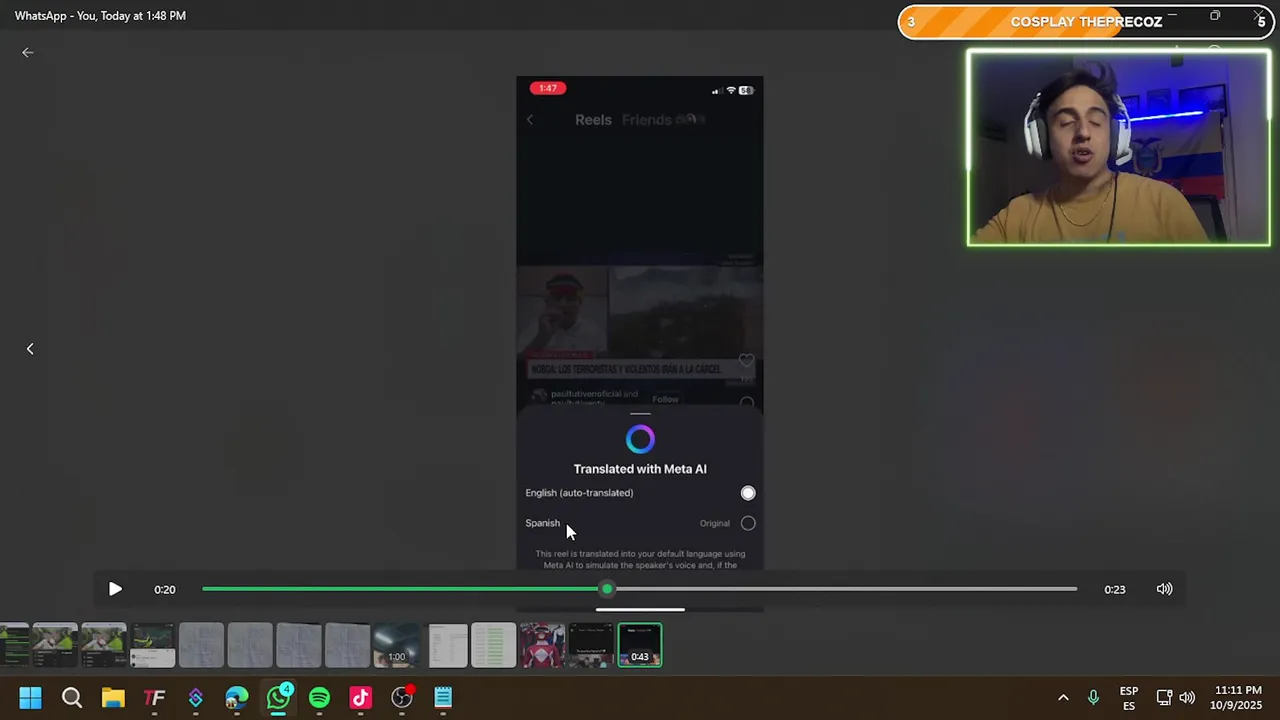
Task: Click the elapsed time 0:20 label
Action: click(165, 590)
